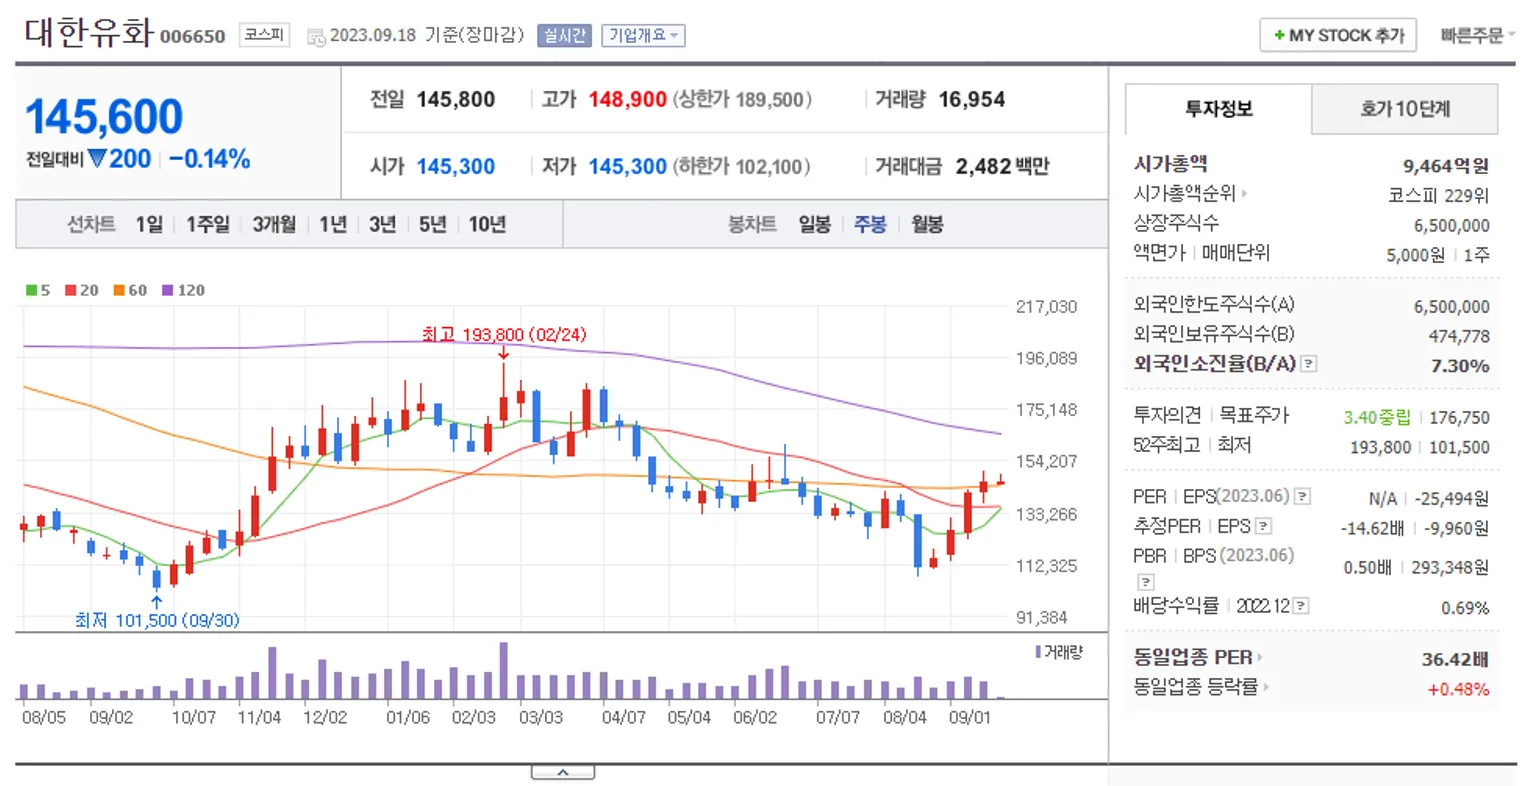The image size is (1535, 786).
Task: Click the 봉차트 label
Action: tap(752, 224)
